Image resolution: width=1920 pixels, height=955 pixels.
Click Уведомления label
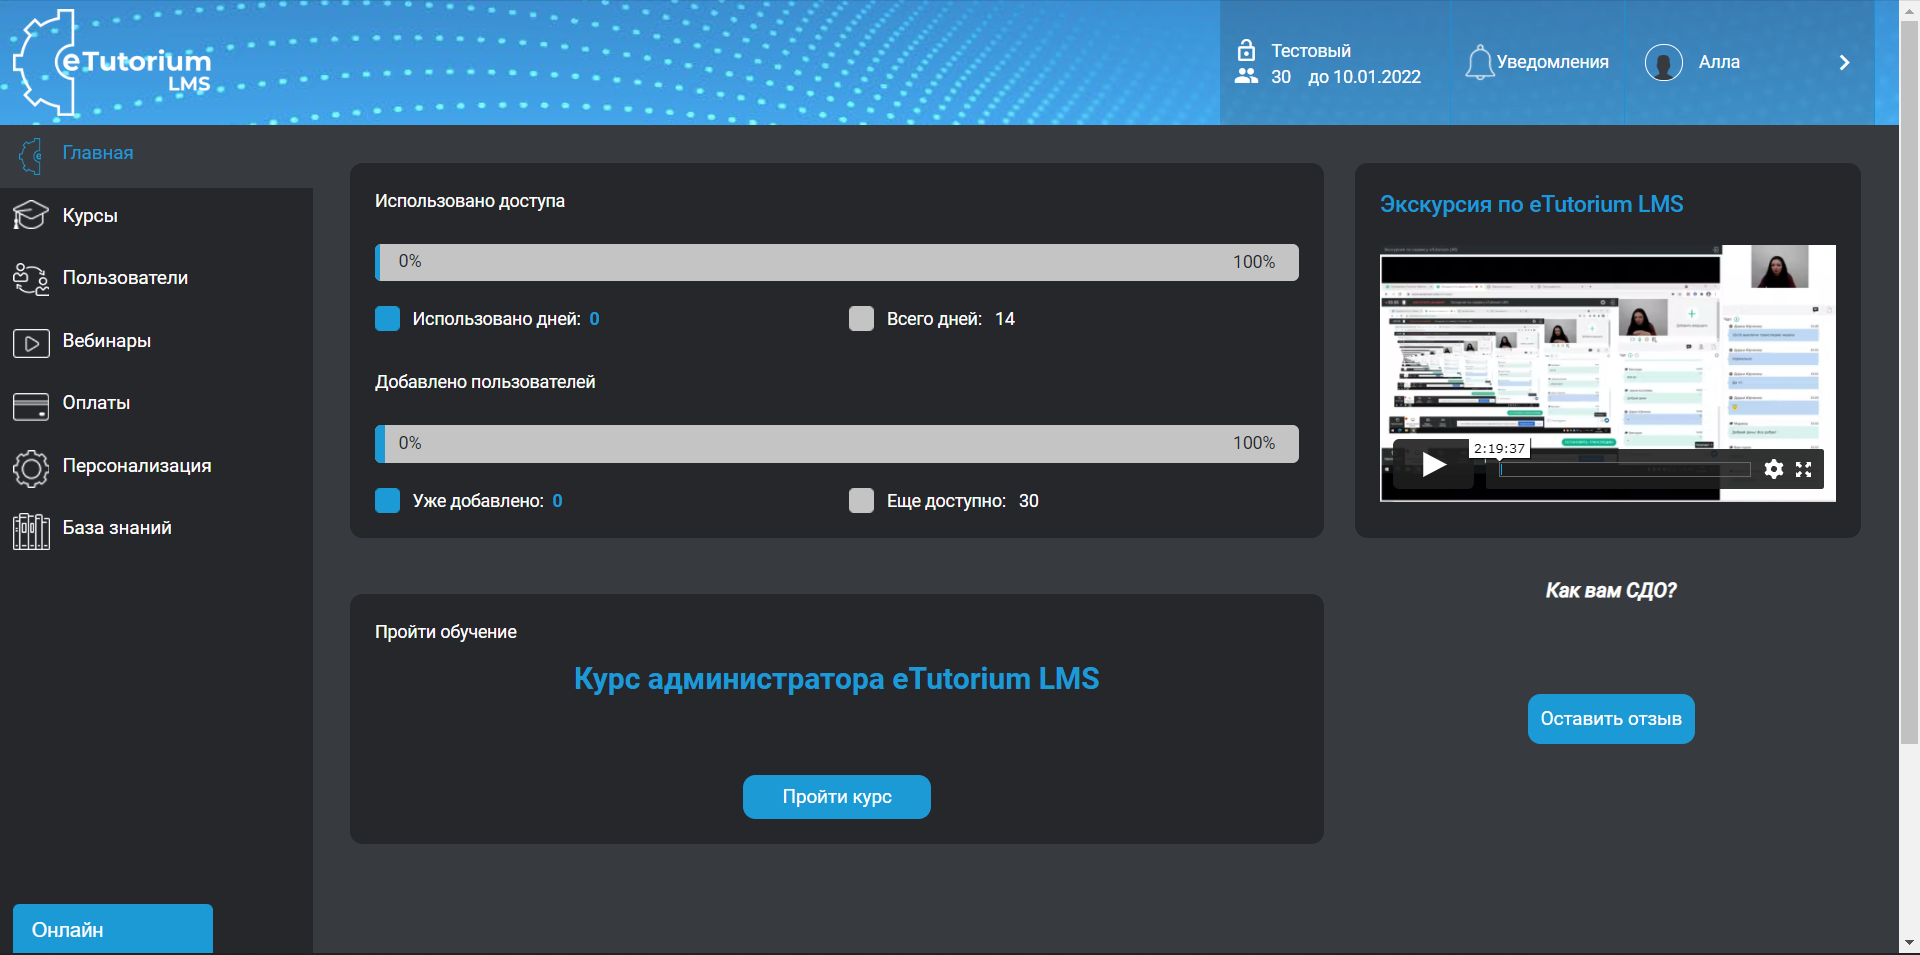pyautogui.click(x=1553, y=62)
